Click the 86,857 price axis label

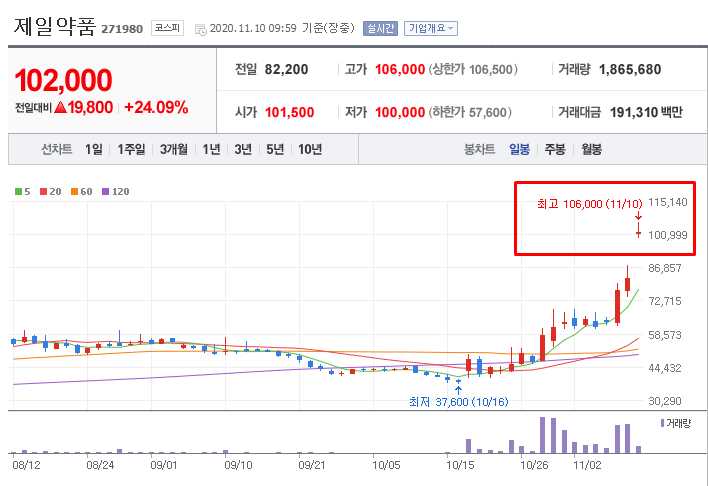click(665, 268)
